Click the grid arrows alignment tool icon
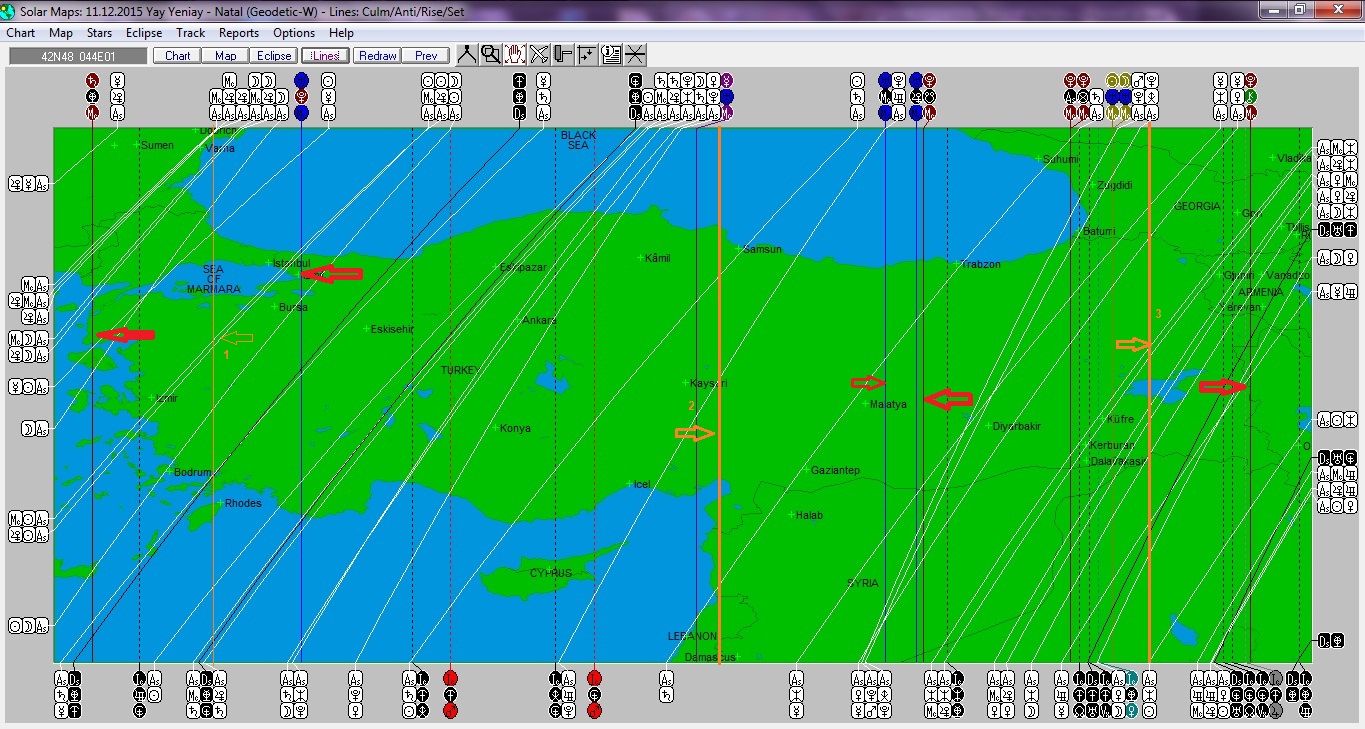Viewport: 1365px width, 729px height. pyautogui.click(x=587, y=55)
